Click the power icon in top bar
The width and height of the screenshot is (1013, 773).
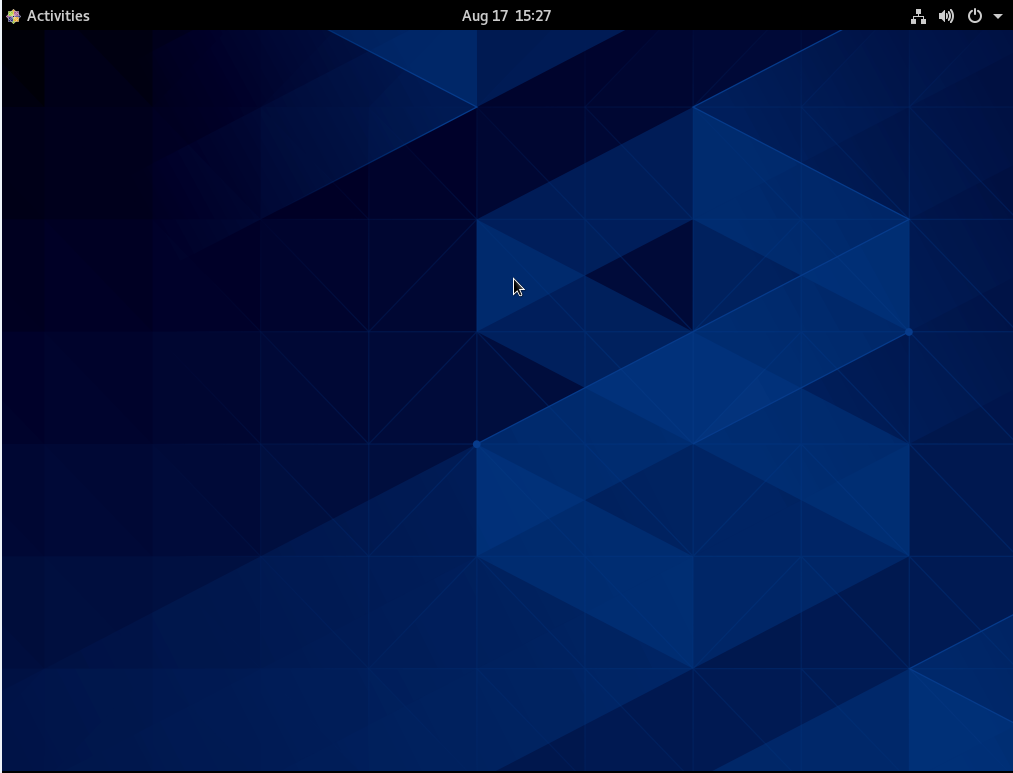point(975,16)
